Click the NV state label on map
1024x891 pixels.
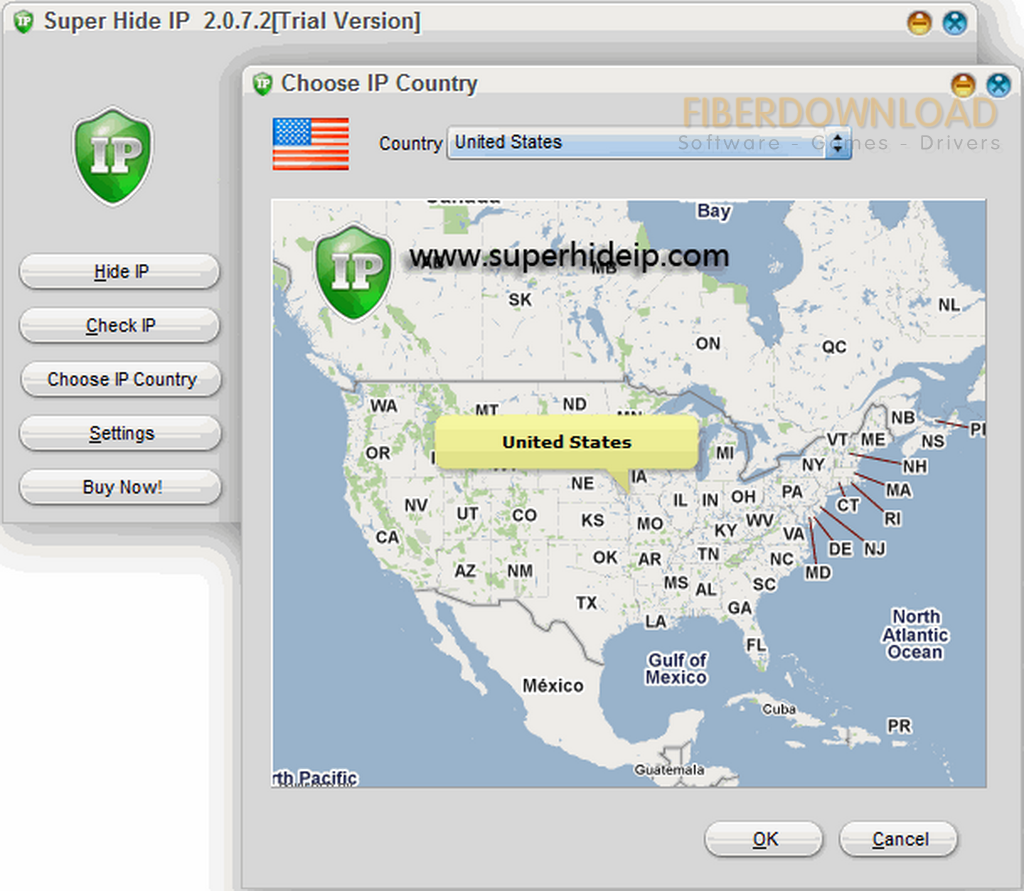click(x=416, y=505)
